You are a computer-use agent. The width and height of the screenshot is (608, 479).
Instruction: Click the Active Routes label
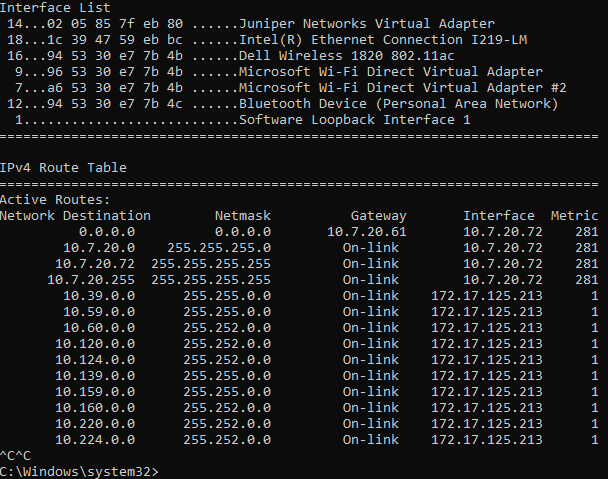(x=55, y=200)
